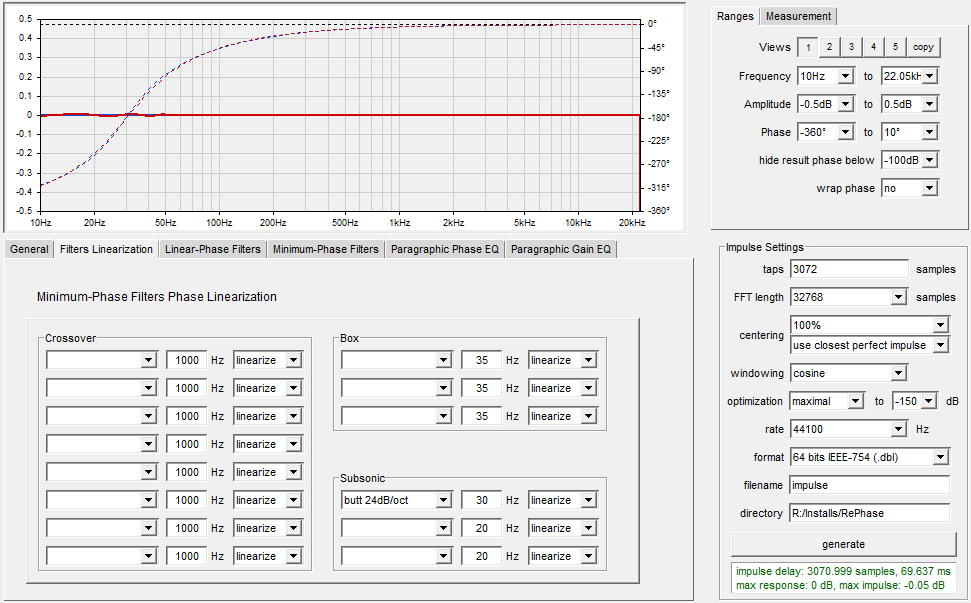Click the filename input field
Viewport: 971px width, 603px height.
[869, 485]
